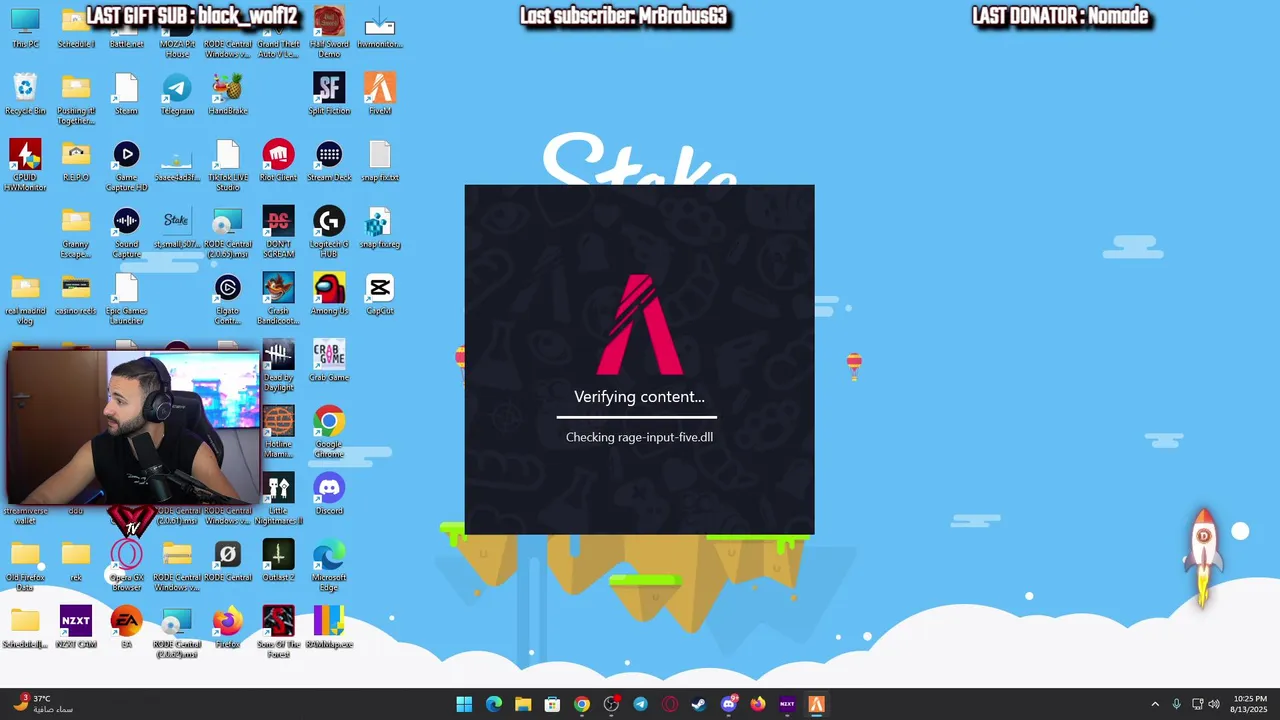
Task: Open the Granny Escape folder
Action: tap(76, 232)
